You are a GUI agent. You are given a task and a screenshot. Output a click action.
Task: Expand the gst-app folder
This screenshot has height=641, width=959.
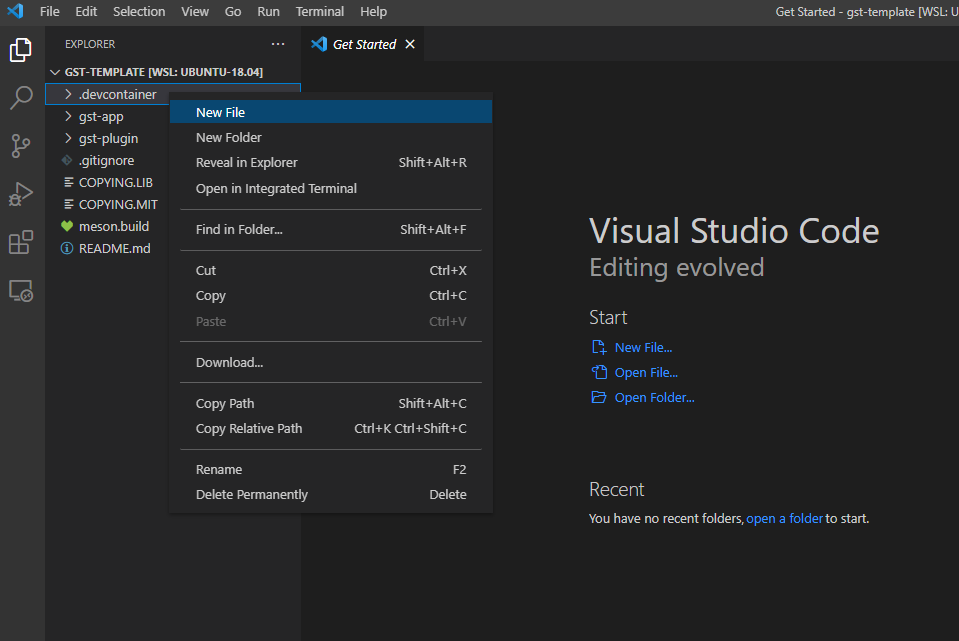click(101, 116)
